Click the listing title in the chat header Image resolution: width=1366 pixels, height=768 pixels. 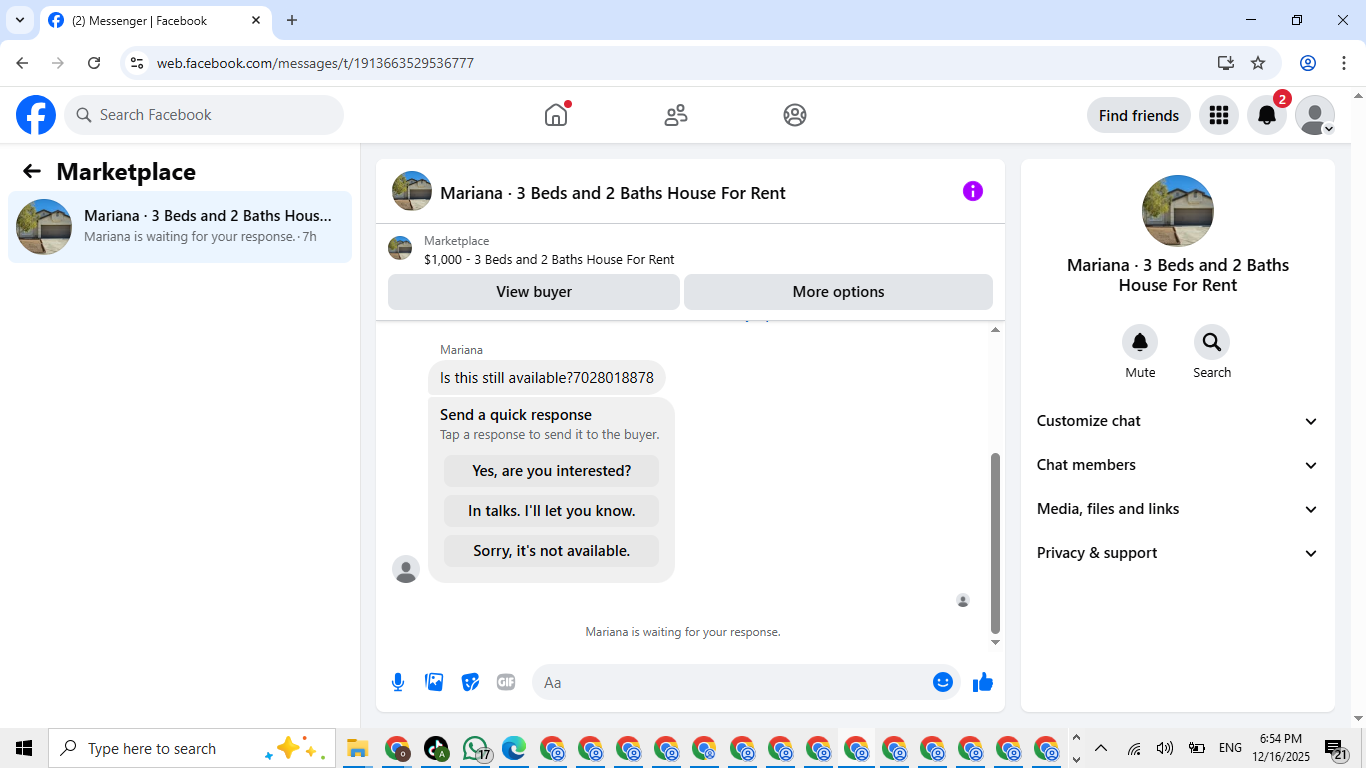click(x=613, y=193)
